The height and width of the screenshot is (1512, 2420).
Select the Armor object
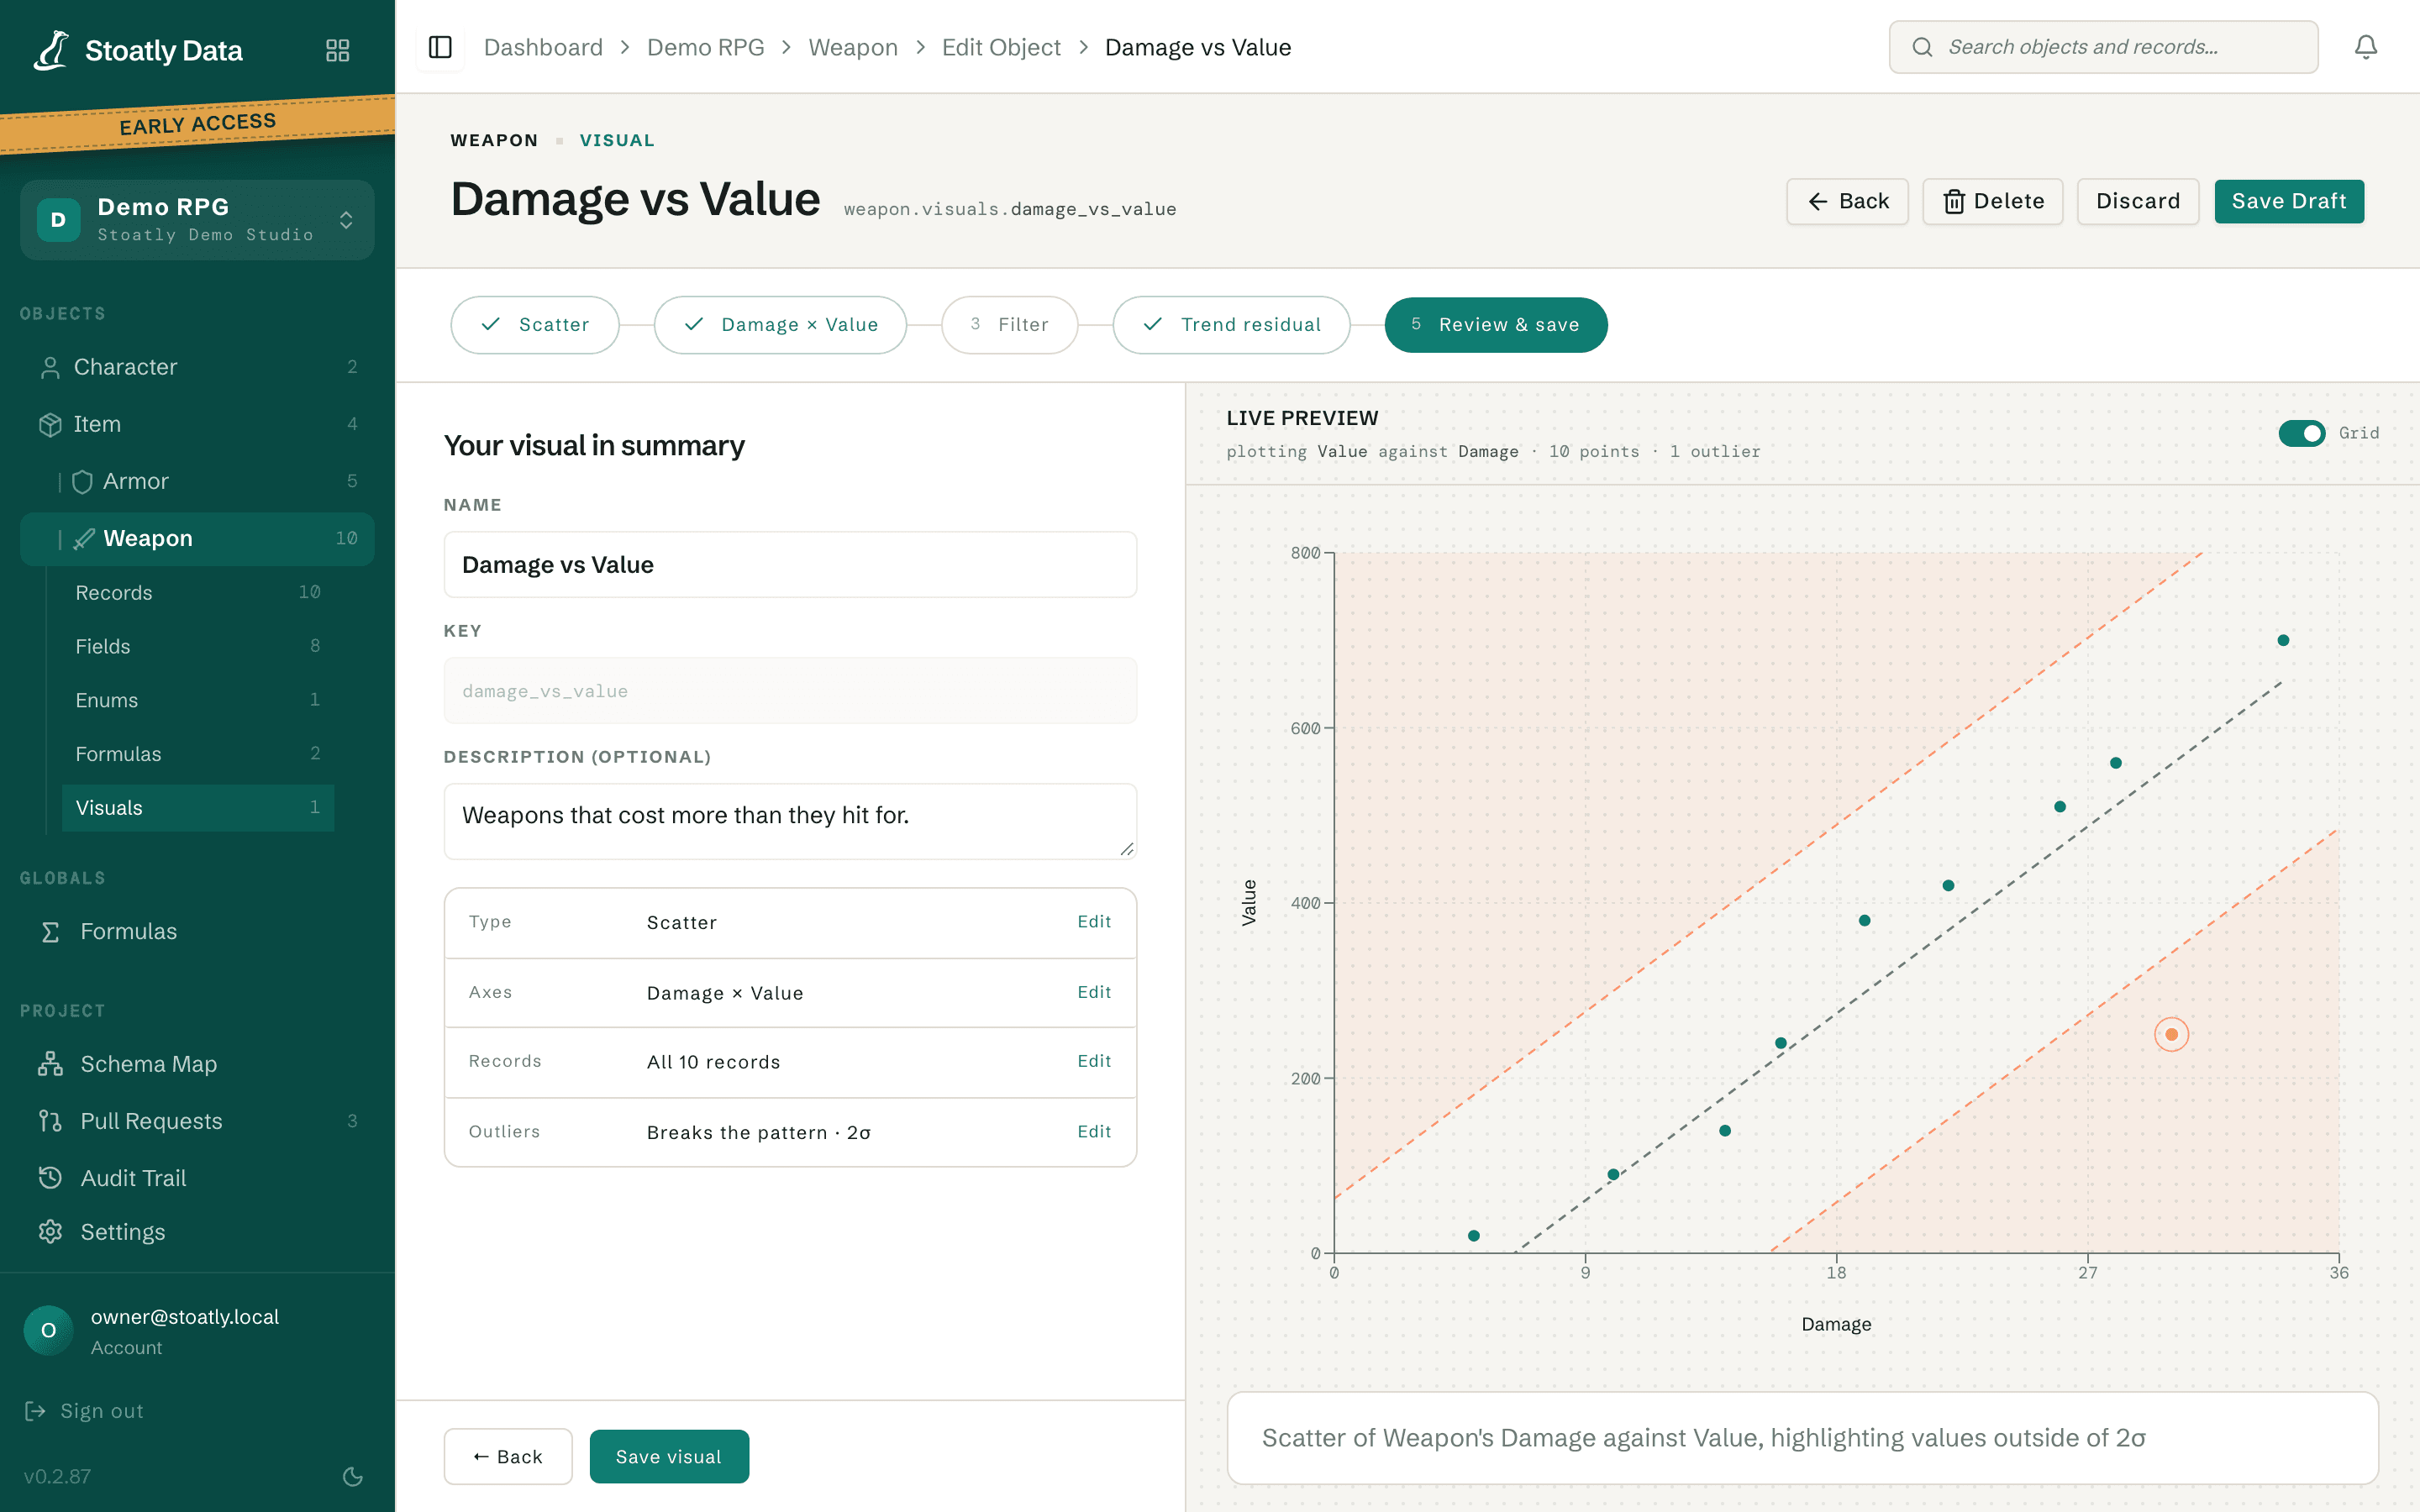(197, 481)
